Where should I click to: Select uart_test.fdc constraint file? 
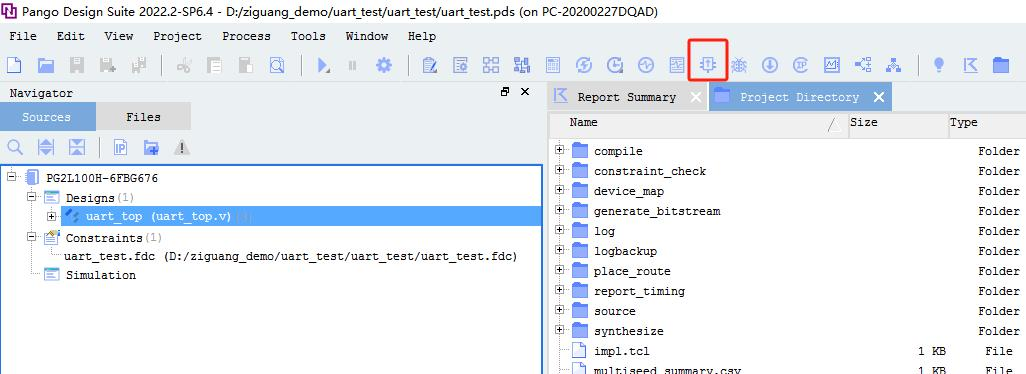(x=291, y=256)
